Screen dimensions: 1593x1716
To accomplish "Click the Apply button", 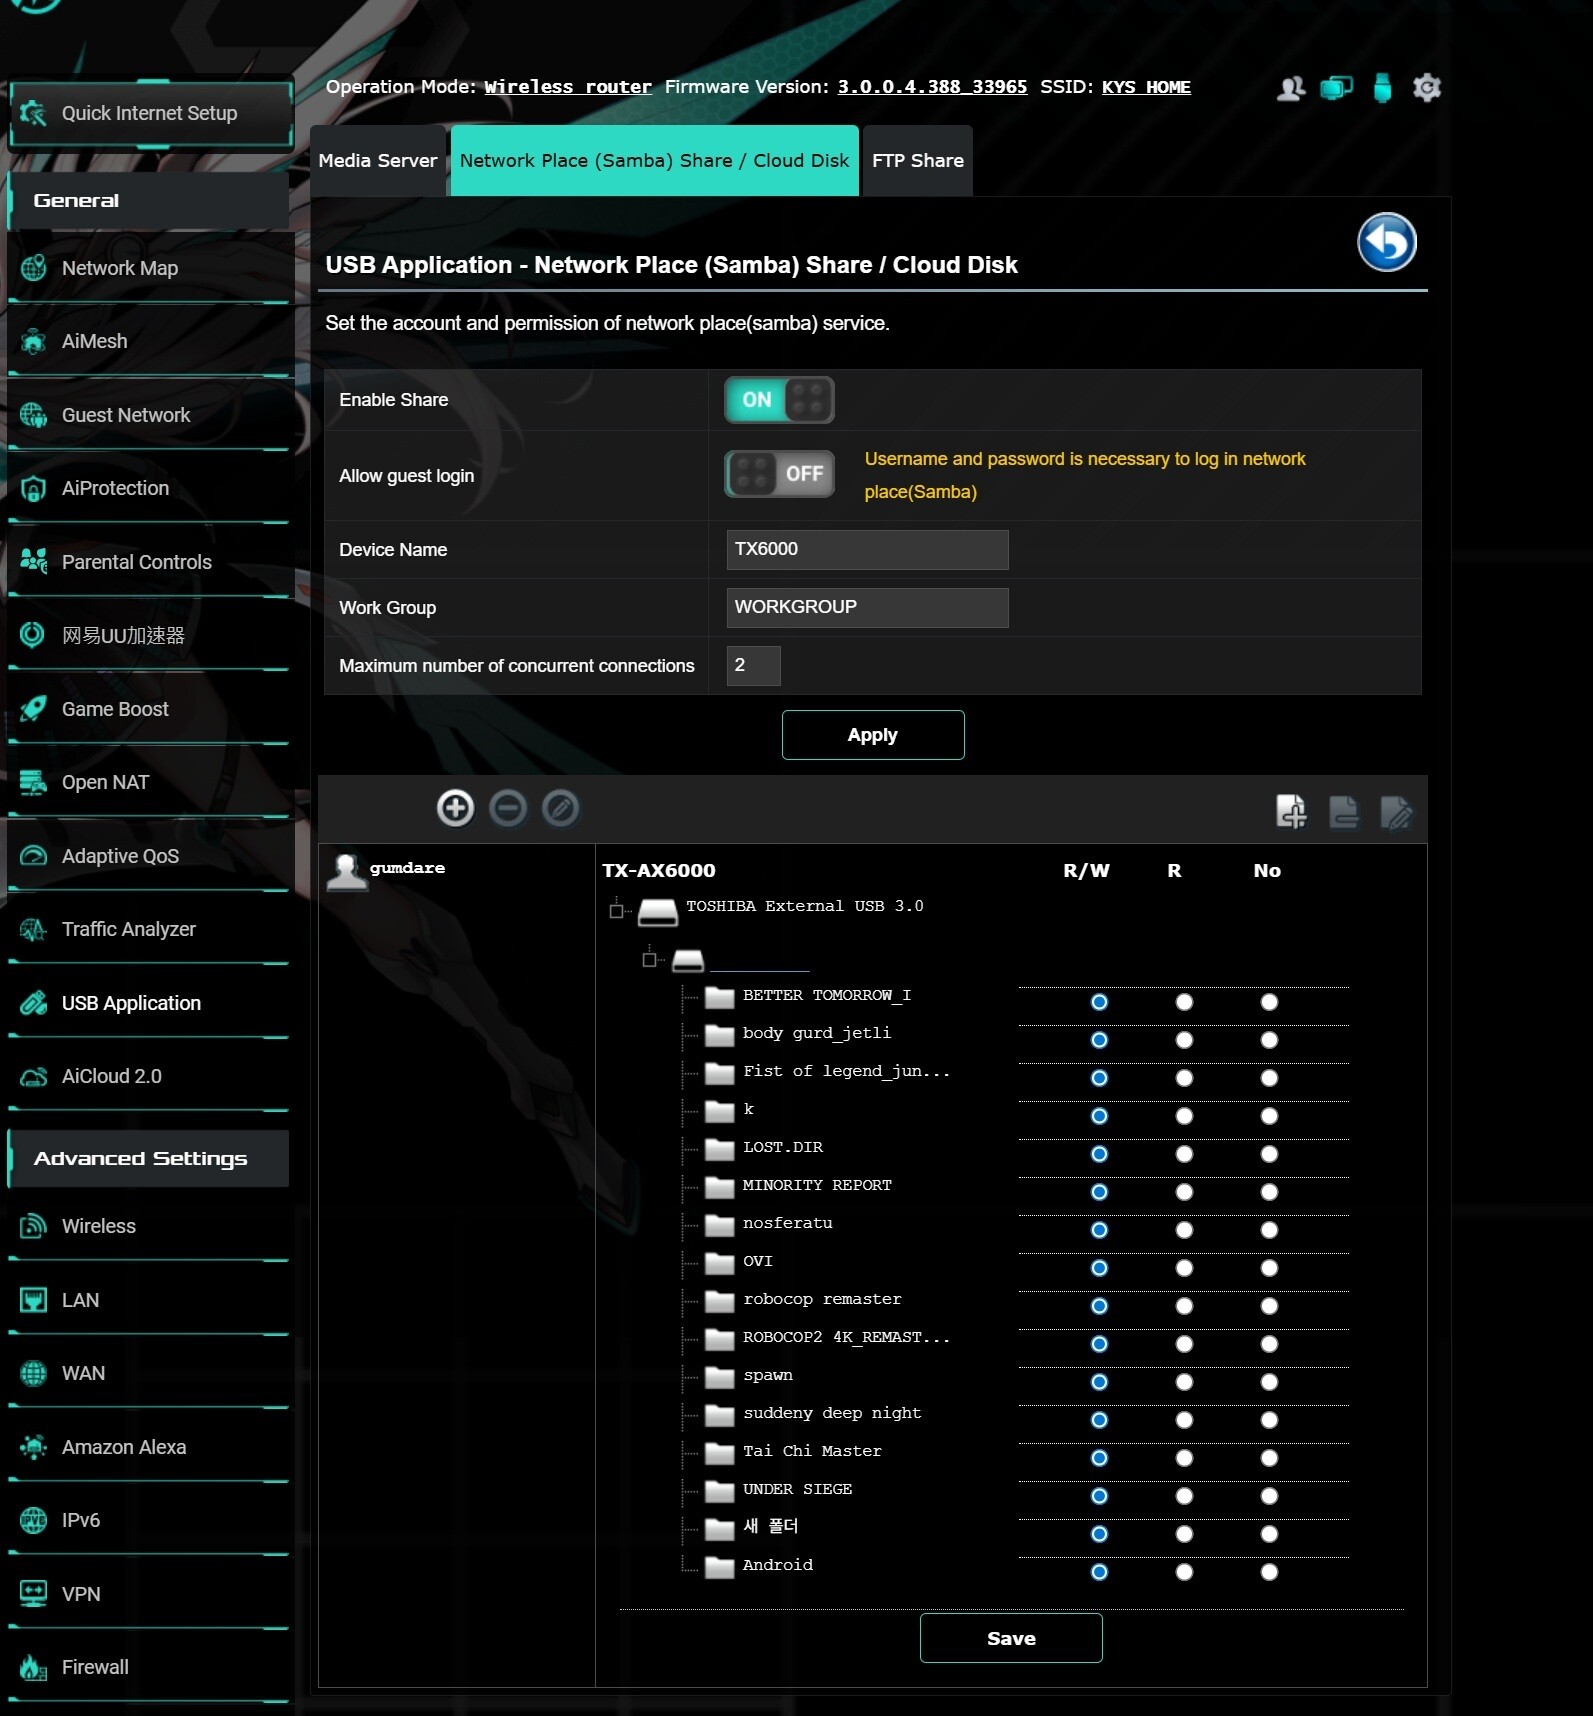I will (x=873, y=735).
